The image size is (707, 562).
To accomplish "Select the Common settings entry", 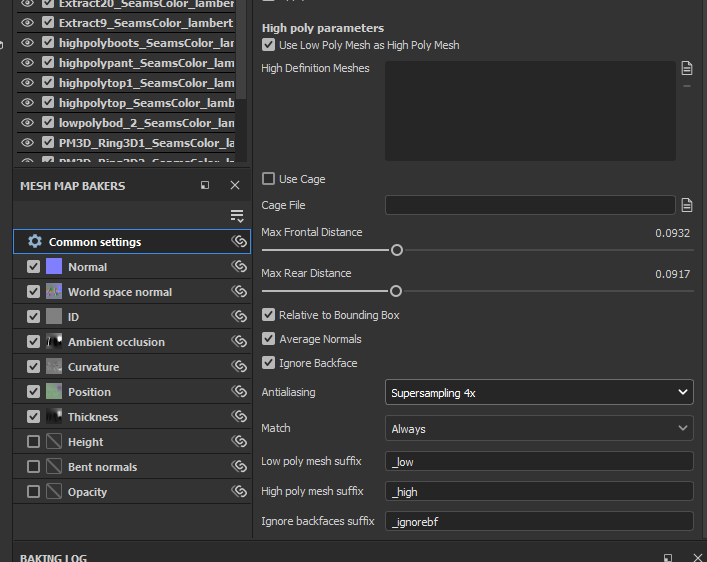I will 95,242.
